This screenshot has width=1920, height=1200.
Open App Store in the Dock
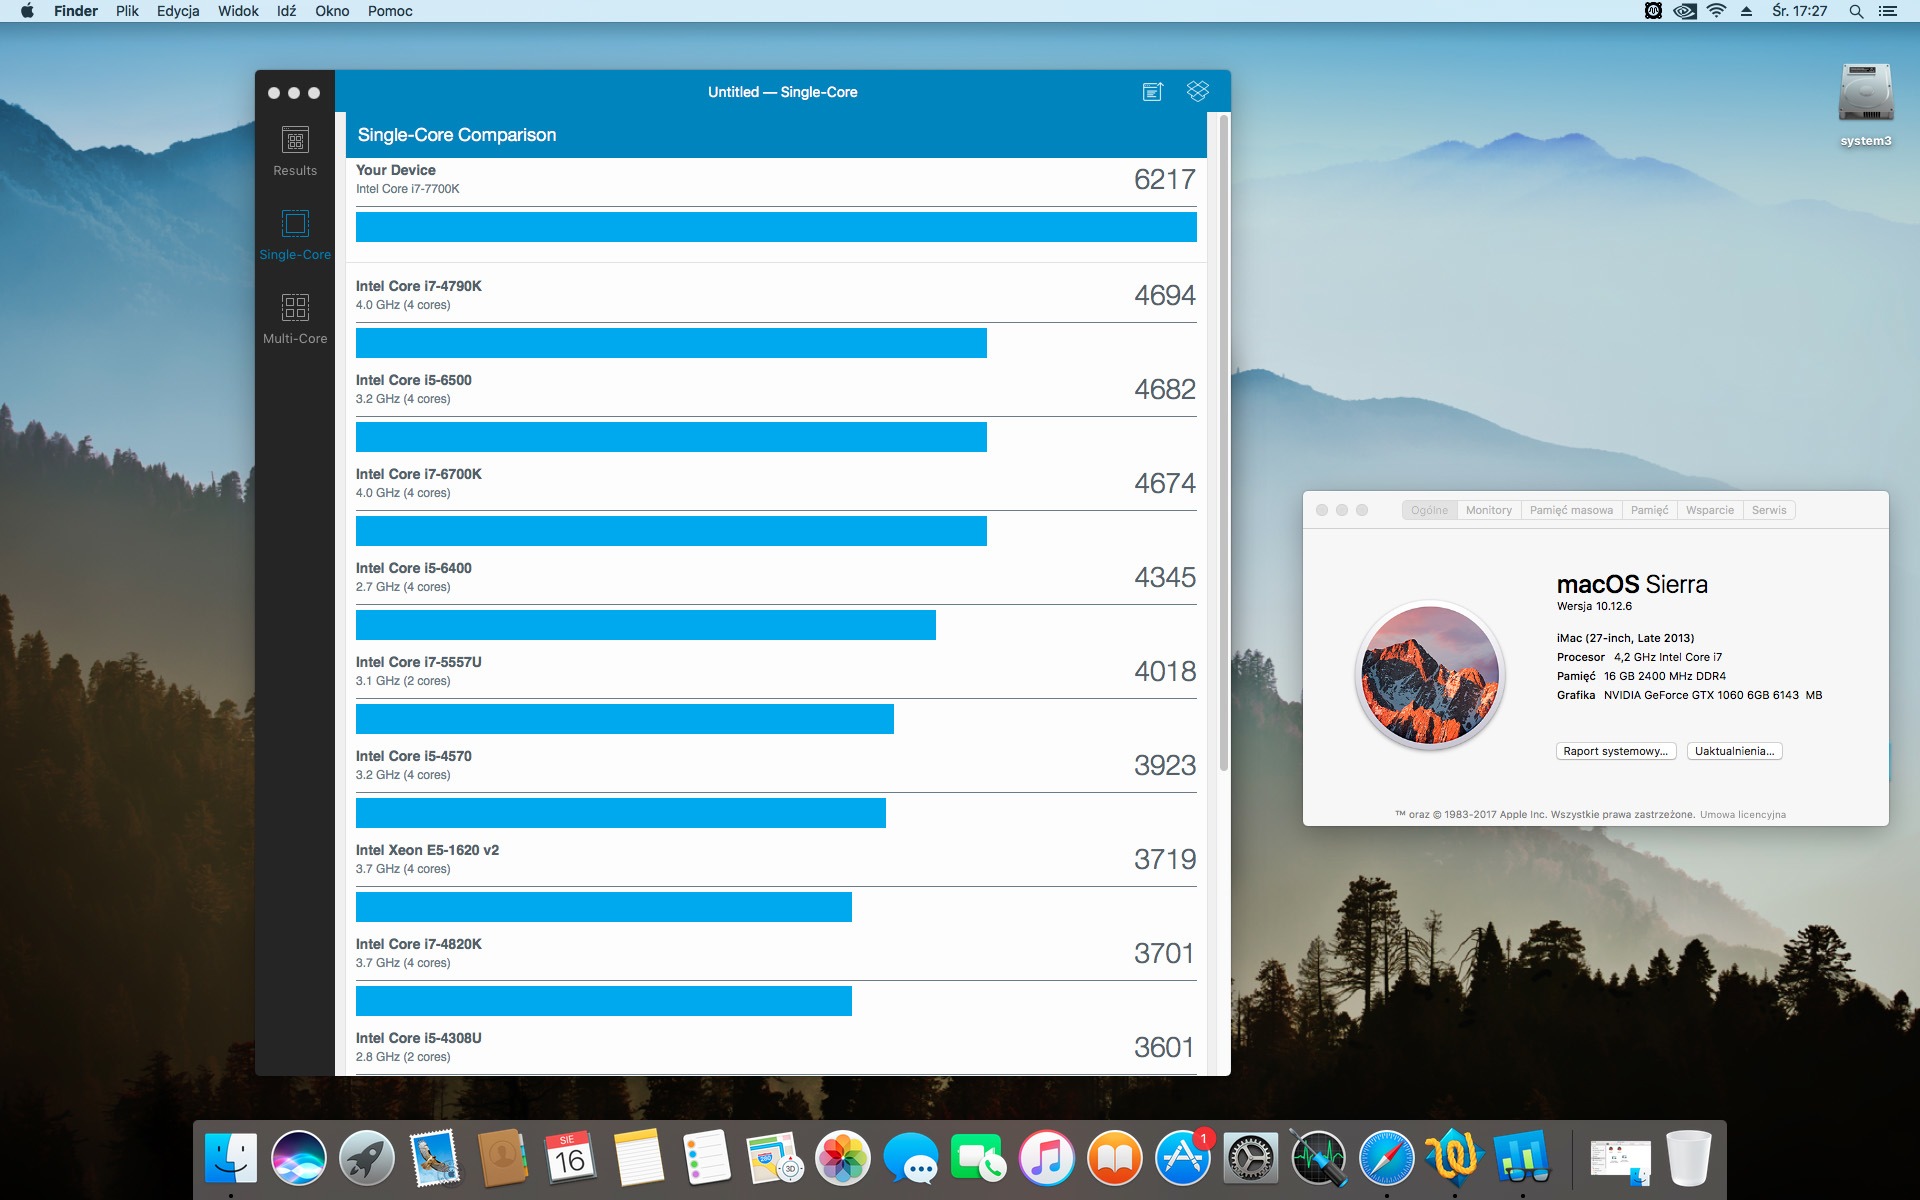click(1182, 1159)
